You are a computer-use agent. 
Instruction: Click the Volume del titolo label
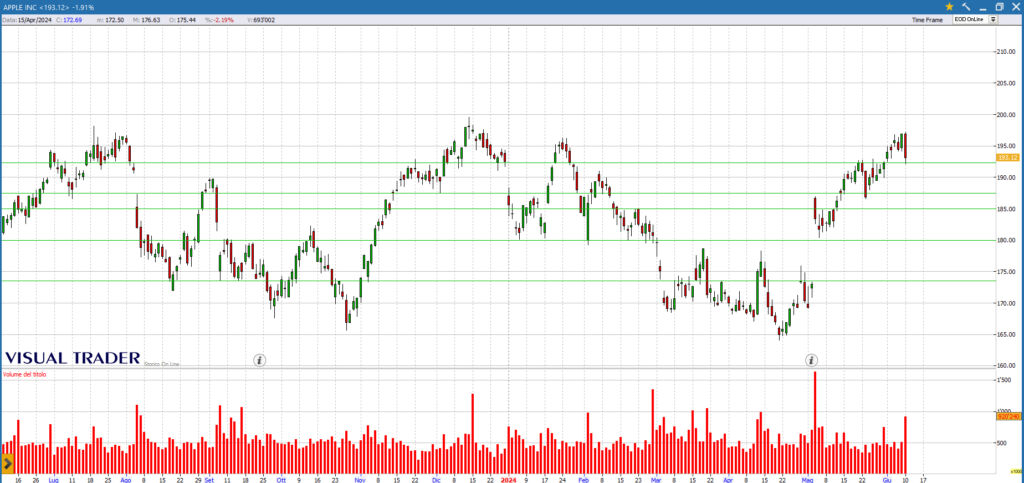(x=25, y=375)
